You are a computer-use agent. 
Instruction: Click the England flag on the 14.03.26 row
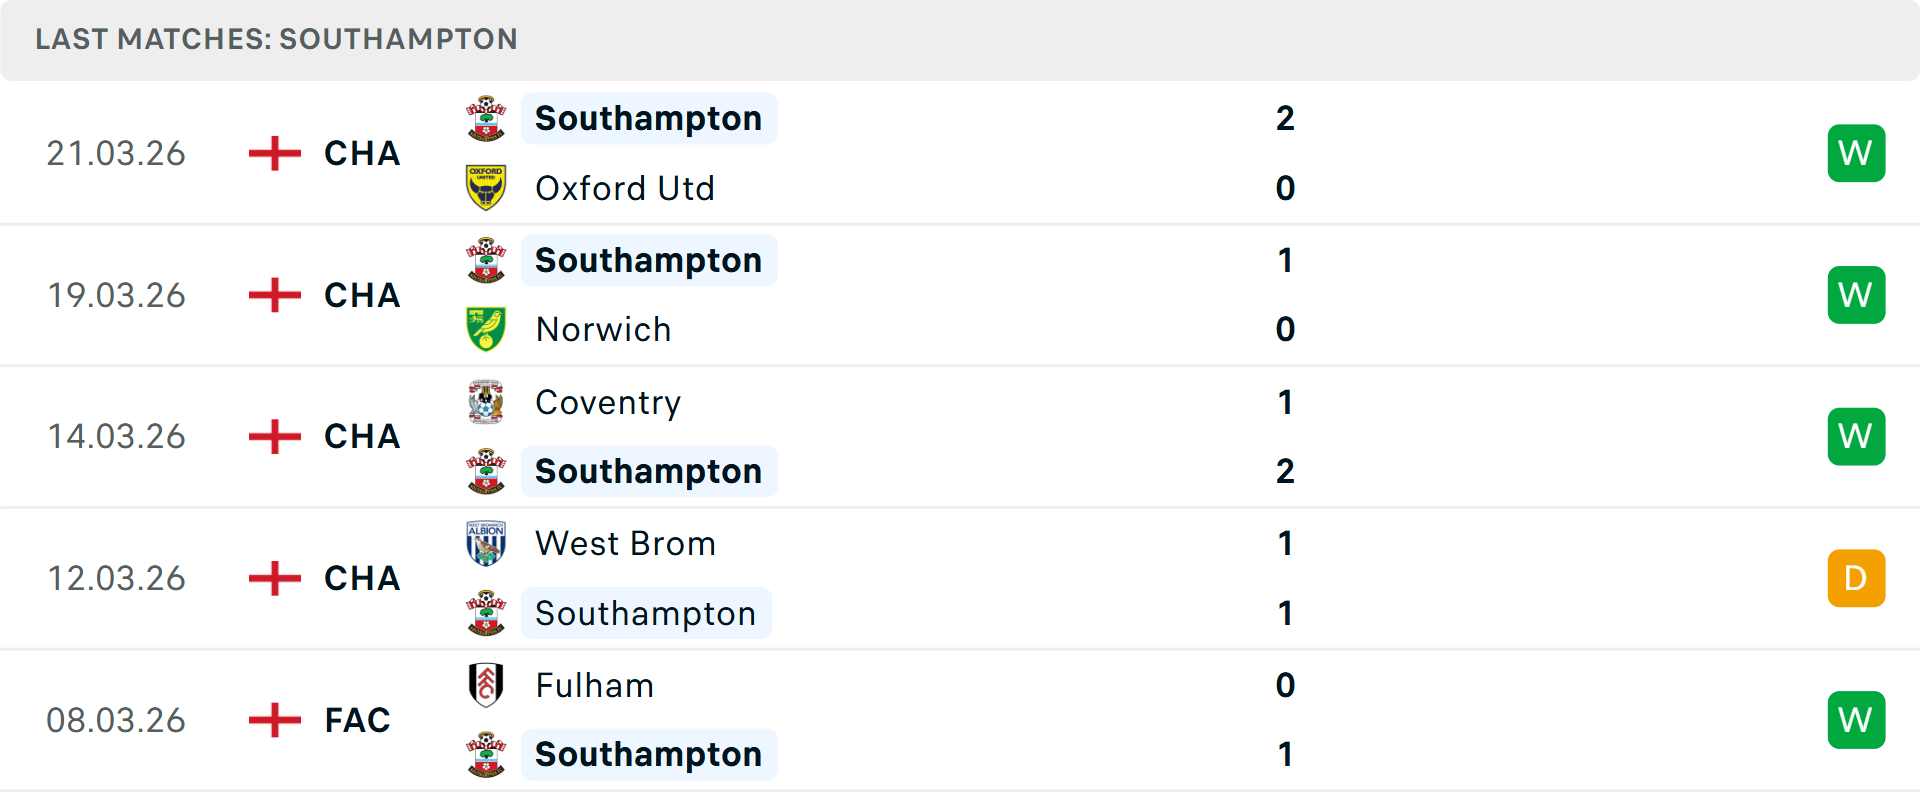273,436
